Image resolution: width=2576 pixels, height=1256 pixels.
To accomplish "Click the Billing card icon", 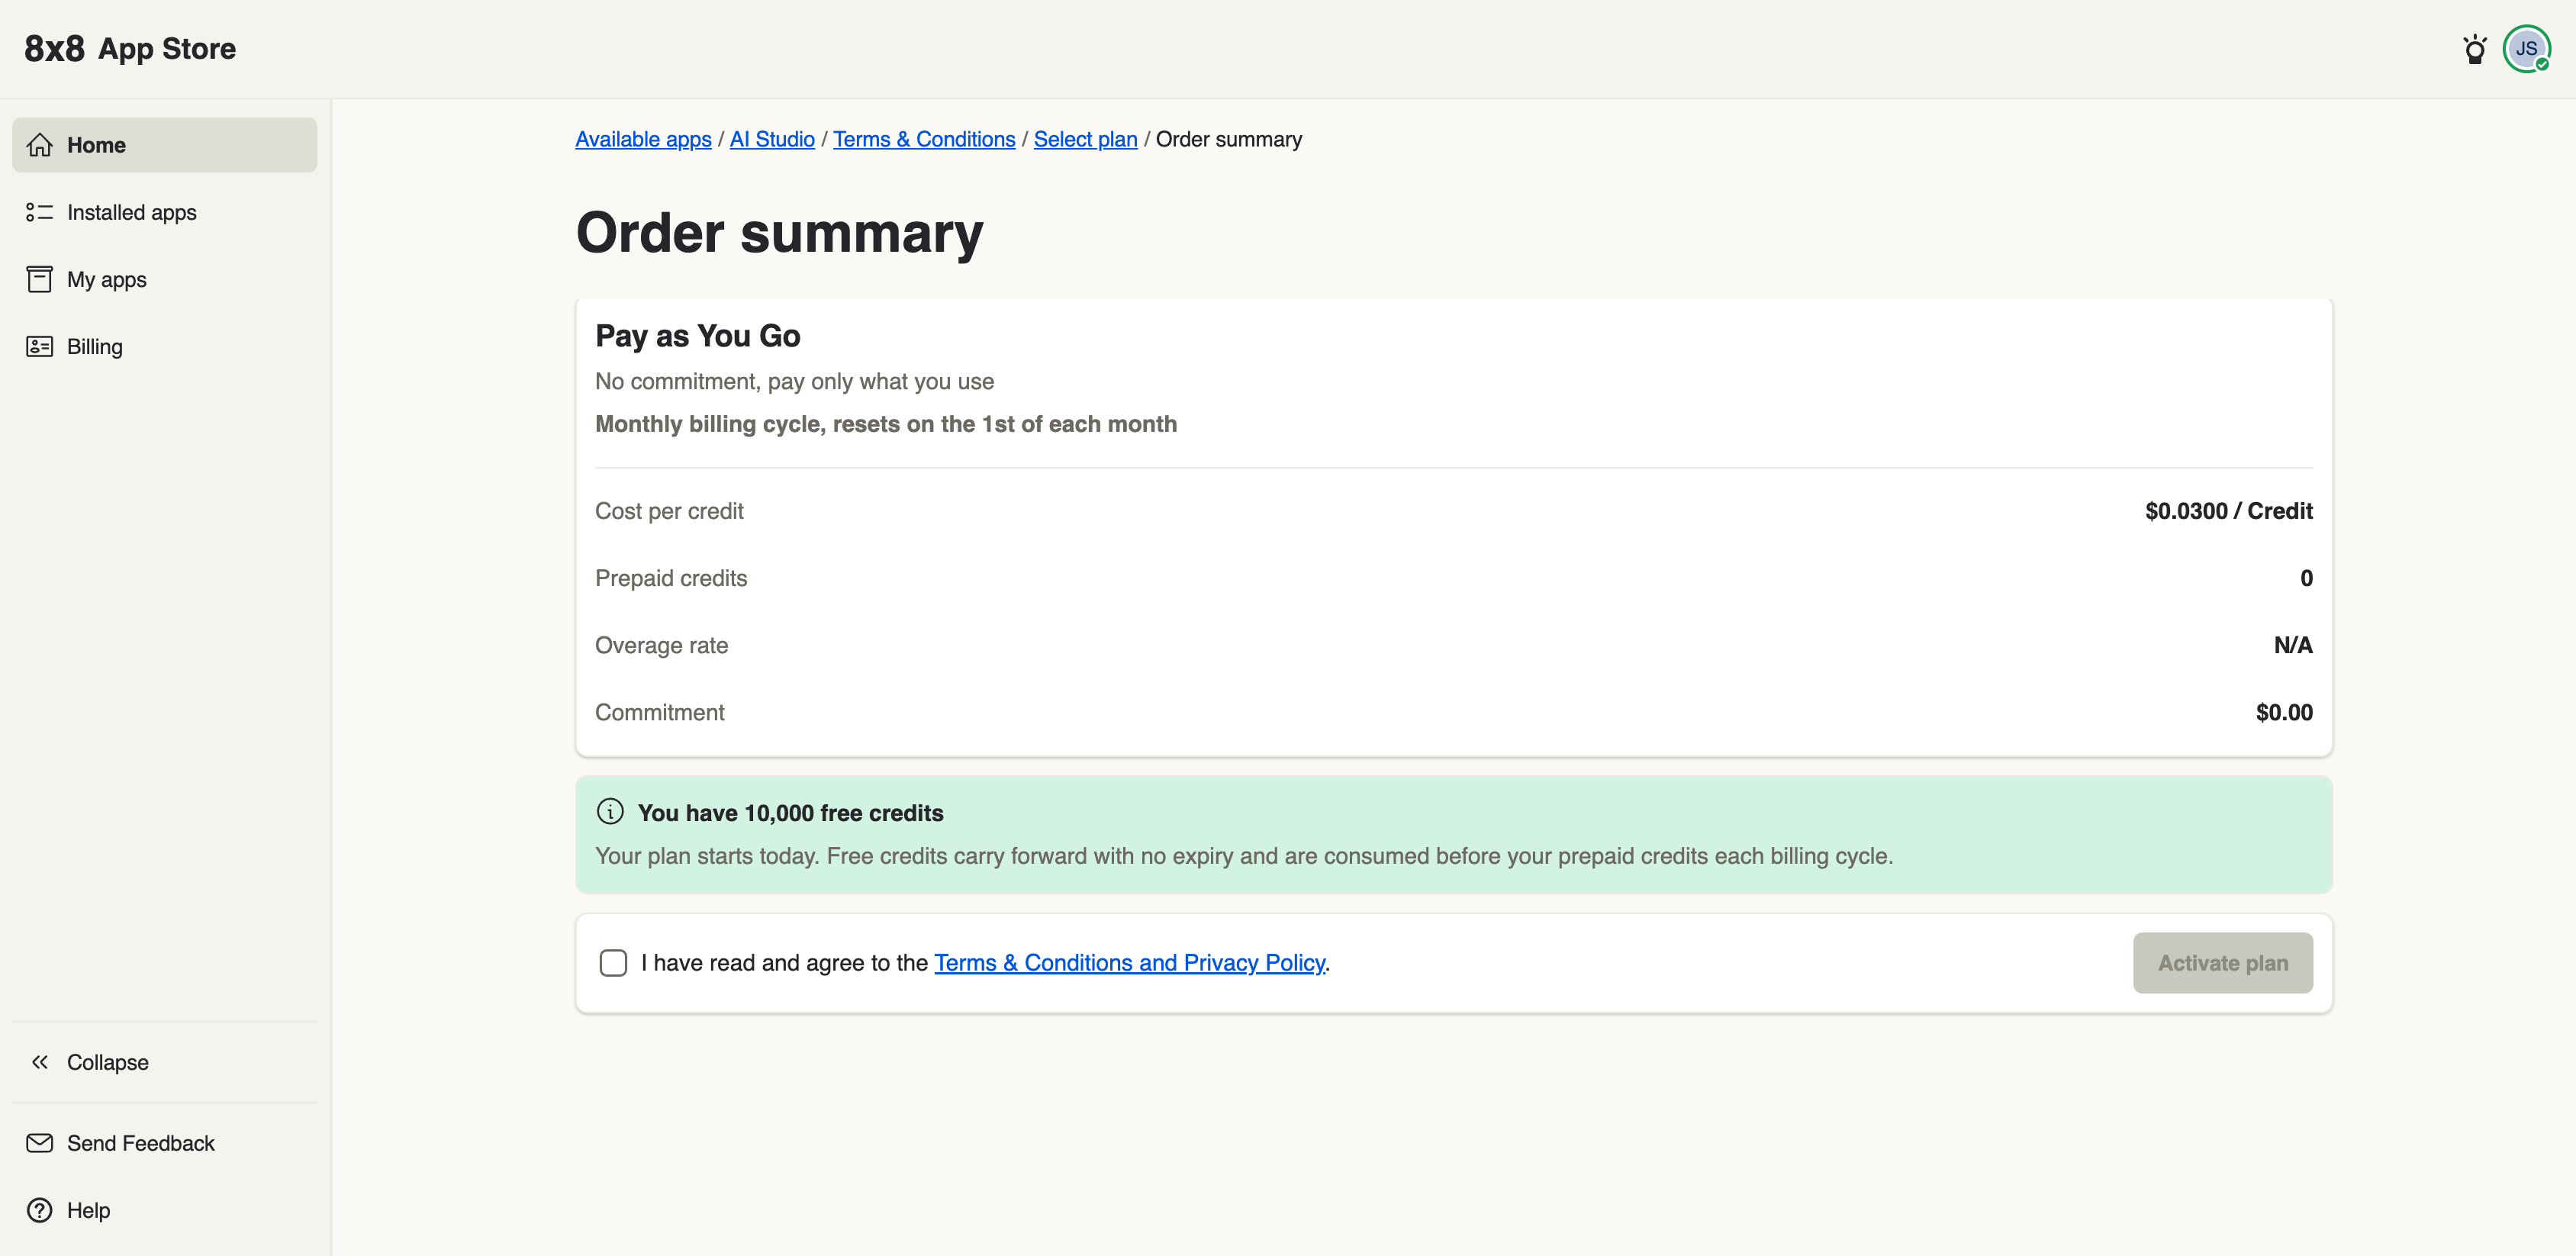I will coord(40,346).
